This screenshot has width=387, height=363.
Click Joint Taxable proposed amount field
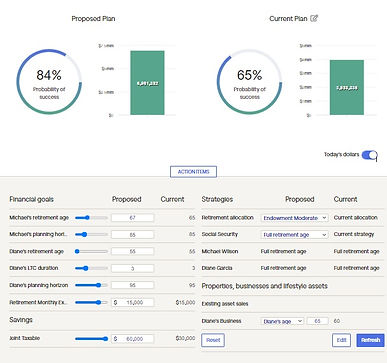(x=133, y=339)
